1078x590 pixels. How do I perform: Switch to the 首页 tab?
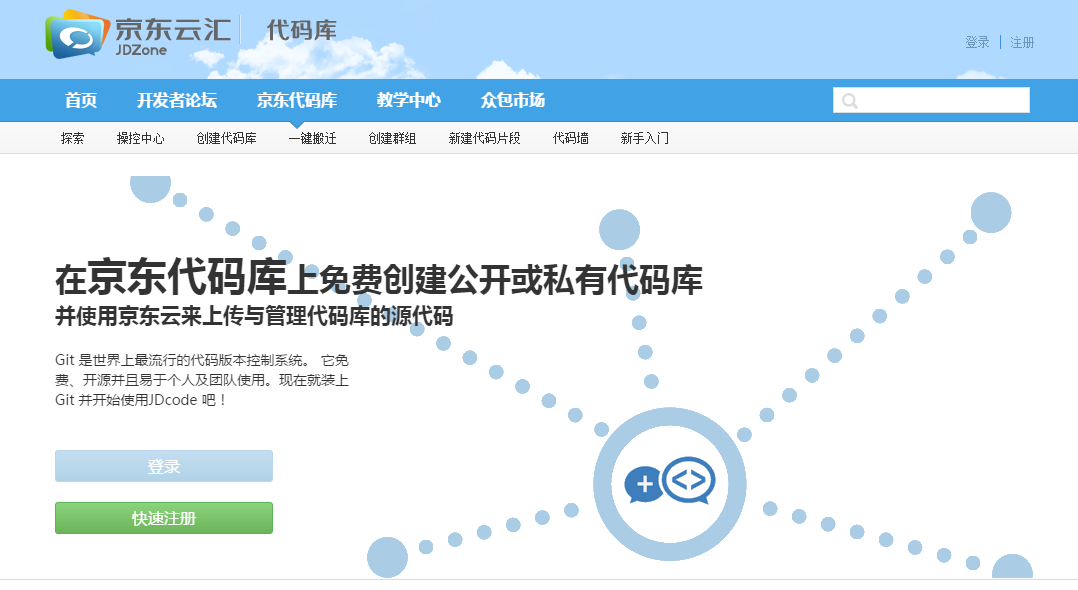[80, 100]
